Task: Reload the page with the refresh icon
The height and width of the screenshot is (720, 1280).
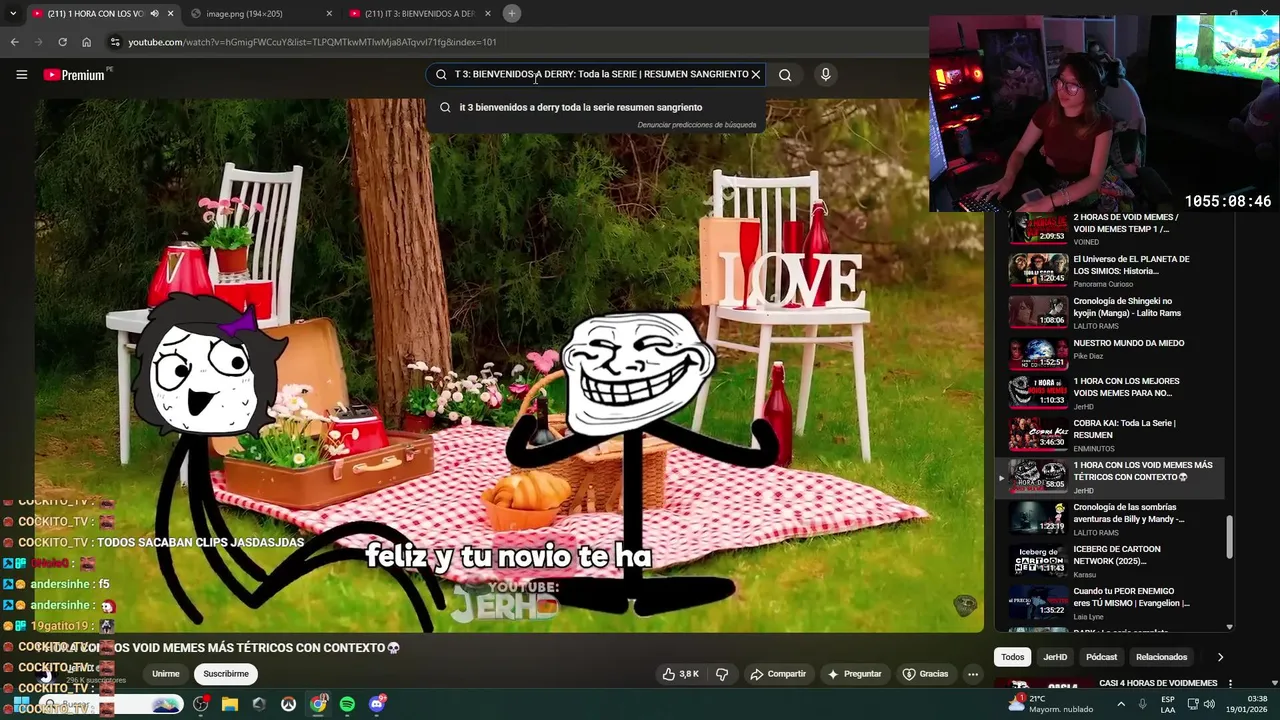Action: [62, 42]
